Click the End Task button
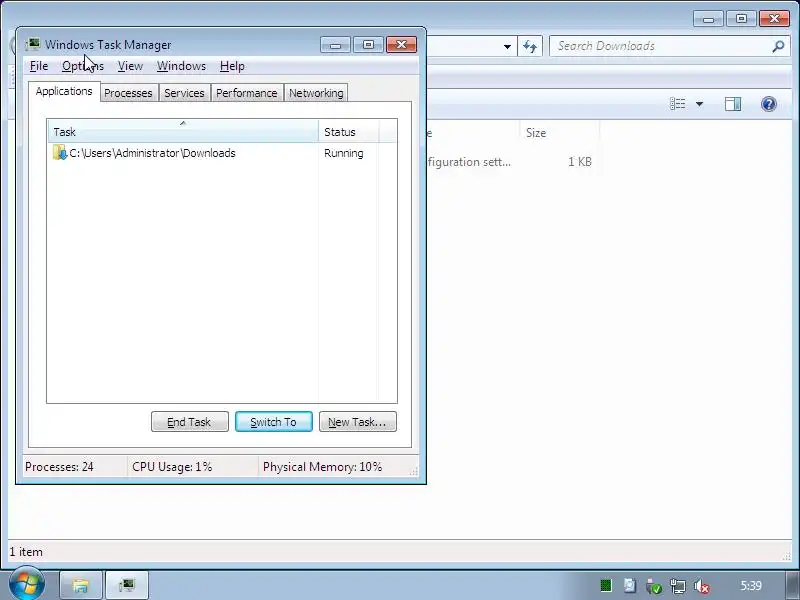Viewport: 800px width, 600px height. tap(189, 422)
